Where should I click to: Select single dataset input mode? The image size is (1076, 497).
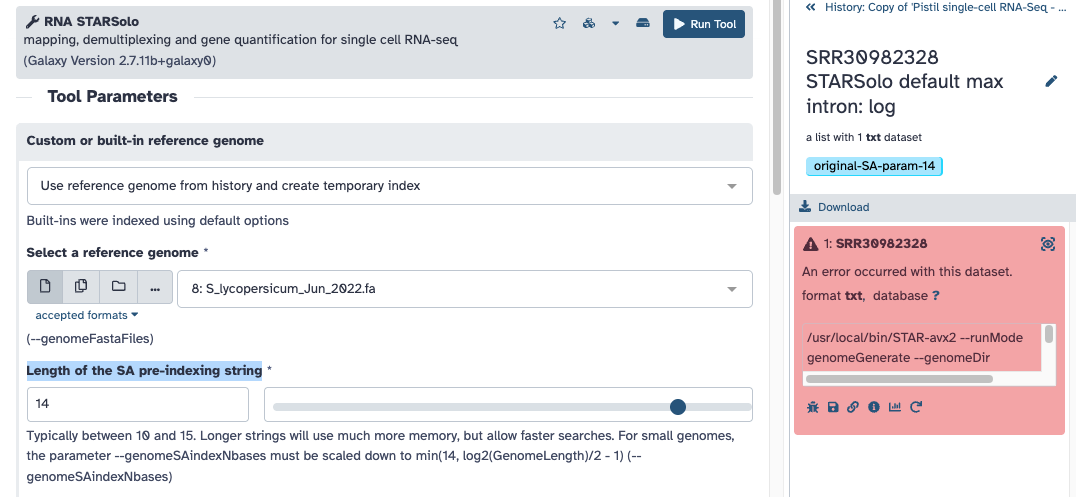tap(45, 287)
